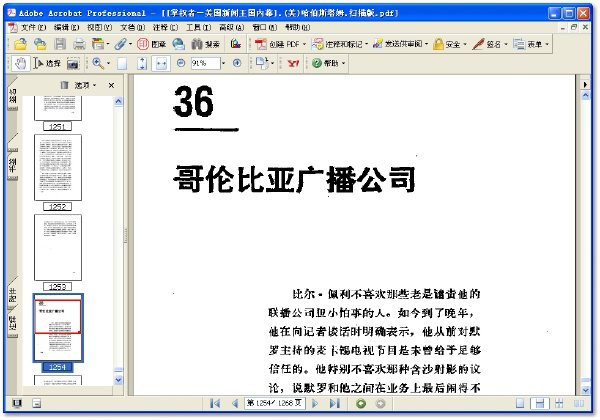Viewport: 600px width, 420px height.
Task: Open the 视图(V) menu
Action: pyautogui.click(x=99, y=28)
